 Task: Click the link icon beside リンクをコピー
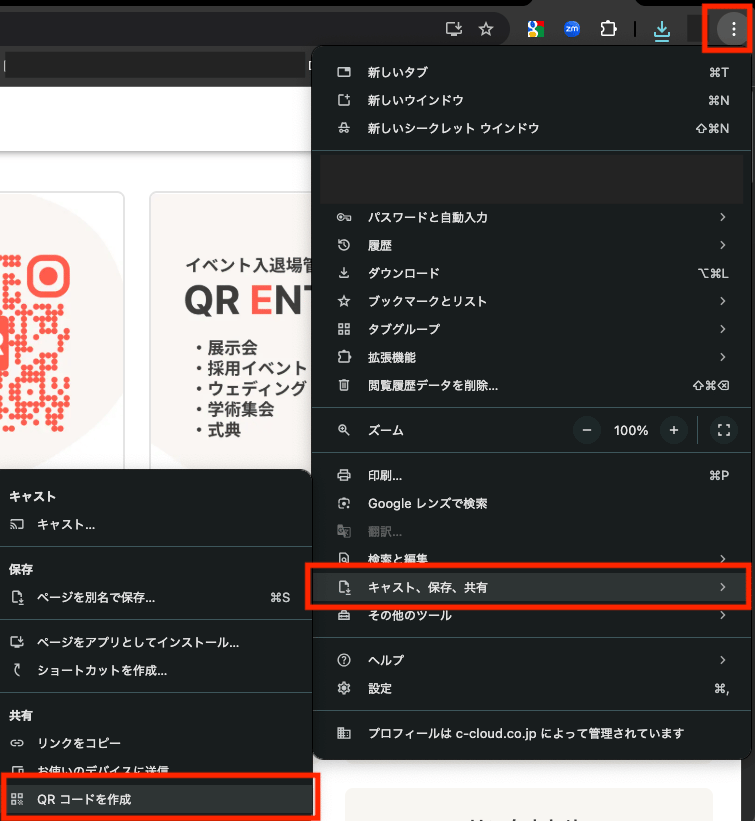pos(17,743)
